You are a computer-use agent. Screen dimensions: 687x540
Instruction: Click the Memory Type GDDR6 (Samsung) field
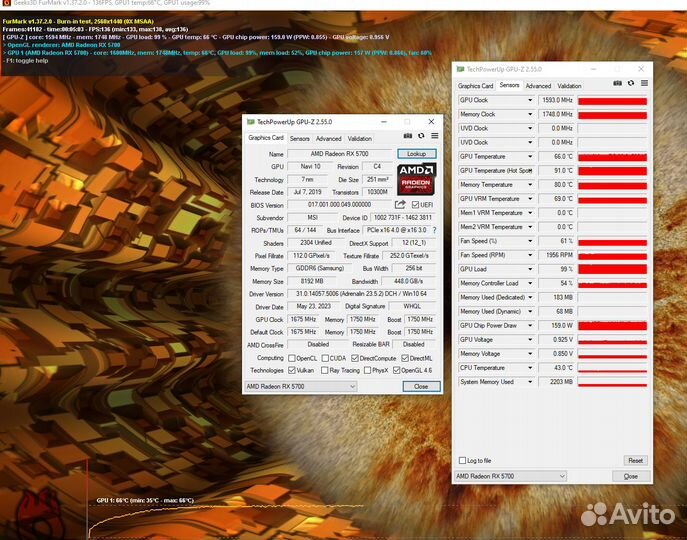coord(319,268)
